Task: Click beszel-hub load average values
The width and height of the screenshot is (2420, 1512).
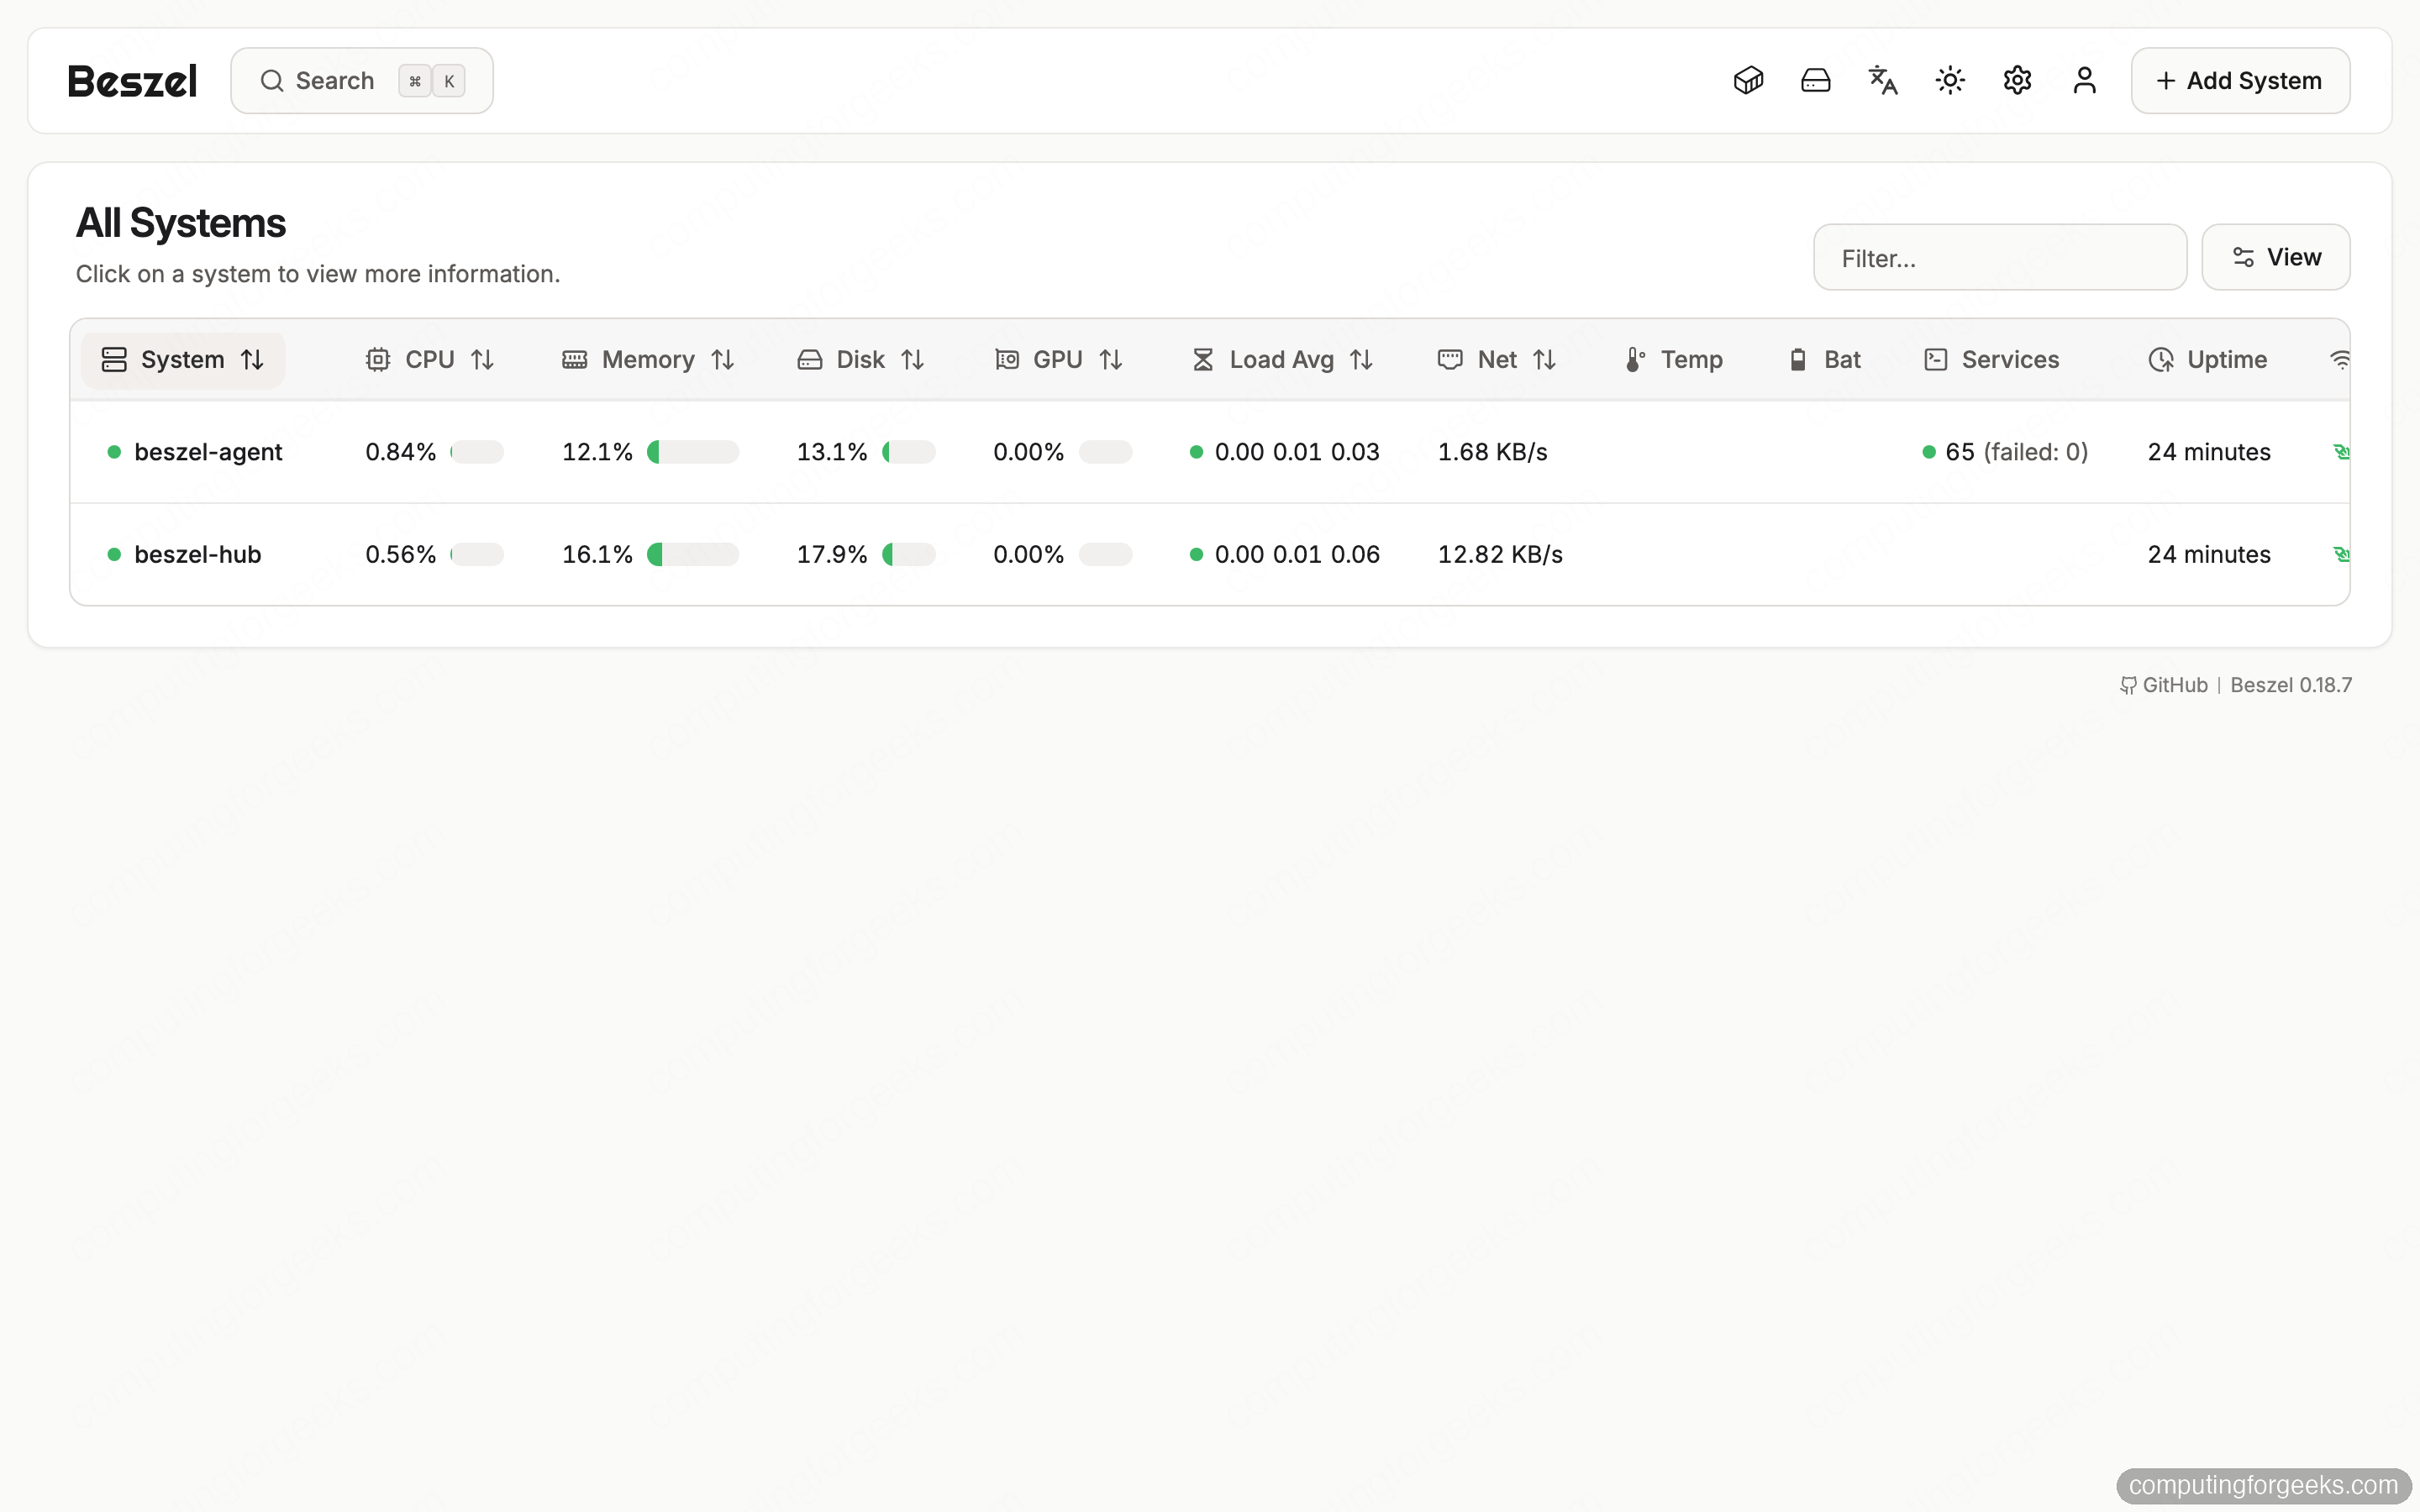Action: coord(1297,554)
